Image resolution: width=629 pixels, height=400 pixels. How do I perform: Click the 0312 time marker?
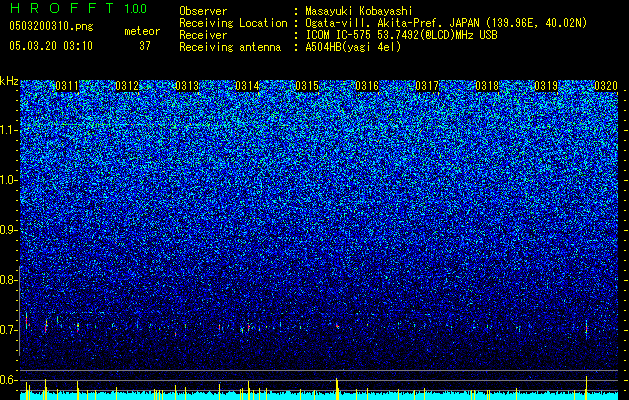click(x=127, y=86)
